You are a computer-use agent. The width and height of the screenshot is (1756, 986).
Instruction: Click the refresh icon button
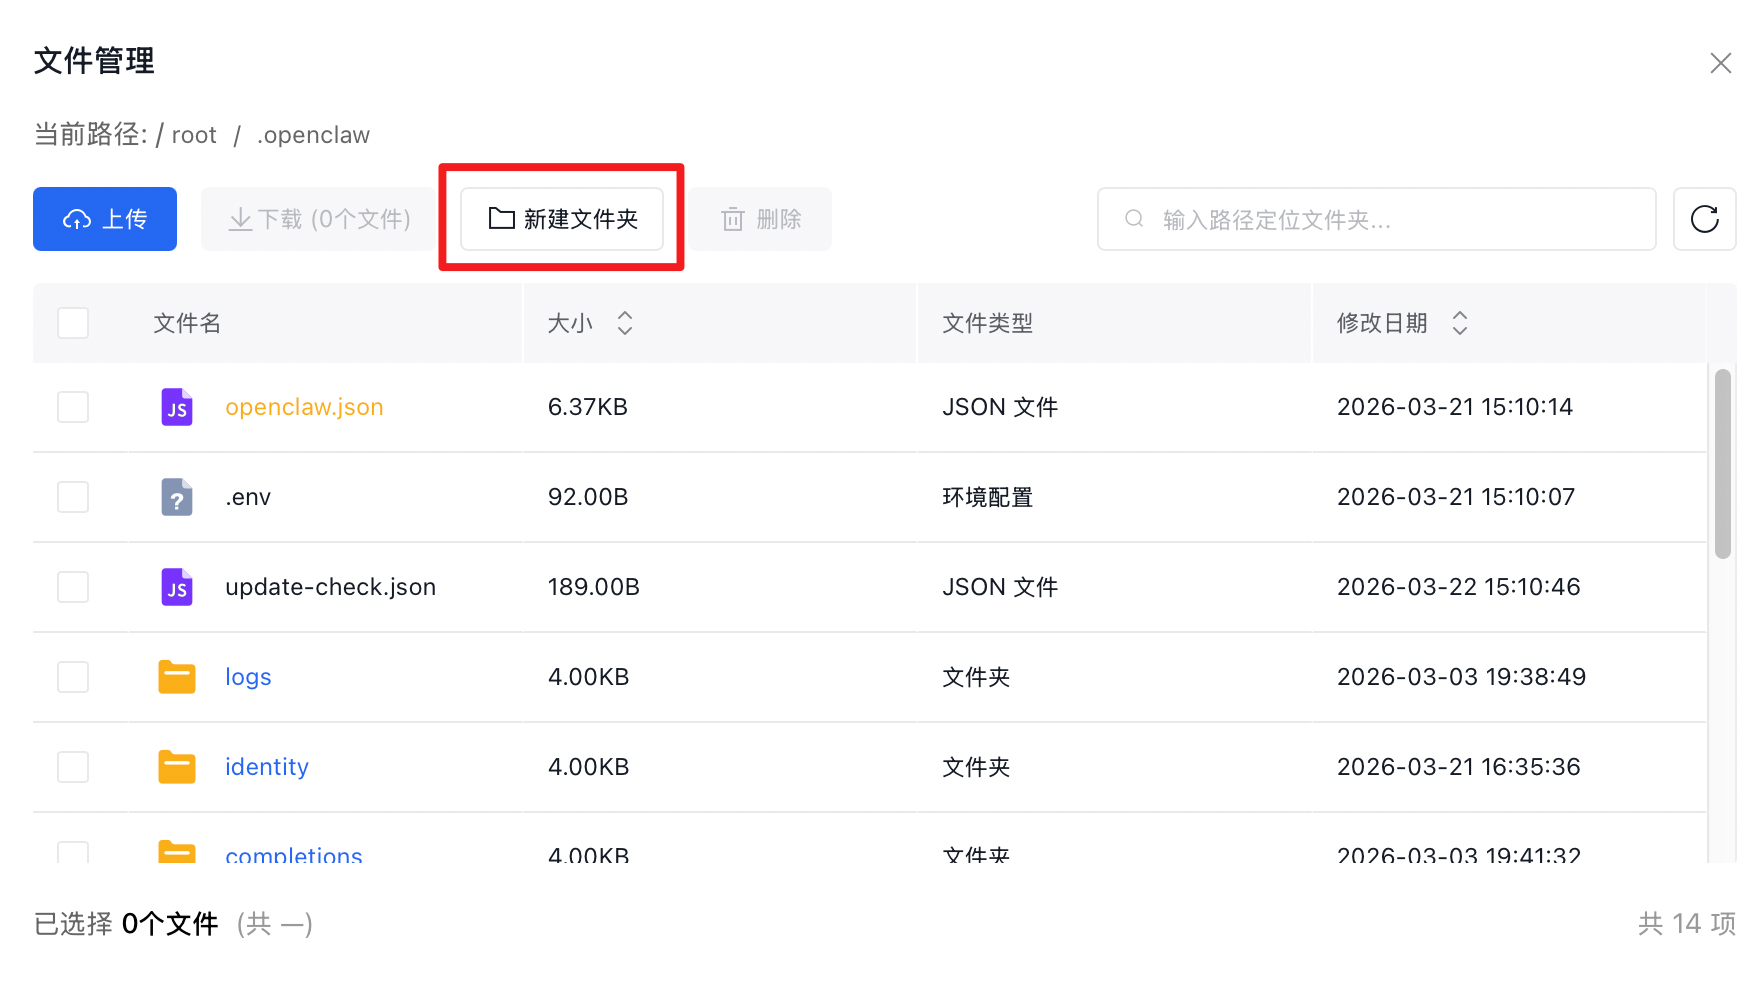click(x=1704, y=219)
